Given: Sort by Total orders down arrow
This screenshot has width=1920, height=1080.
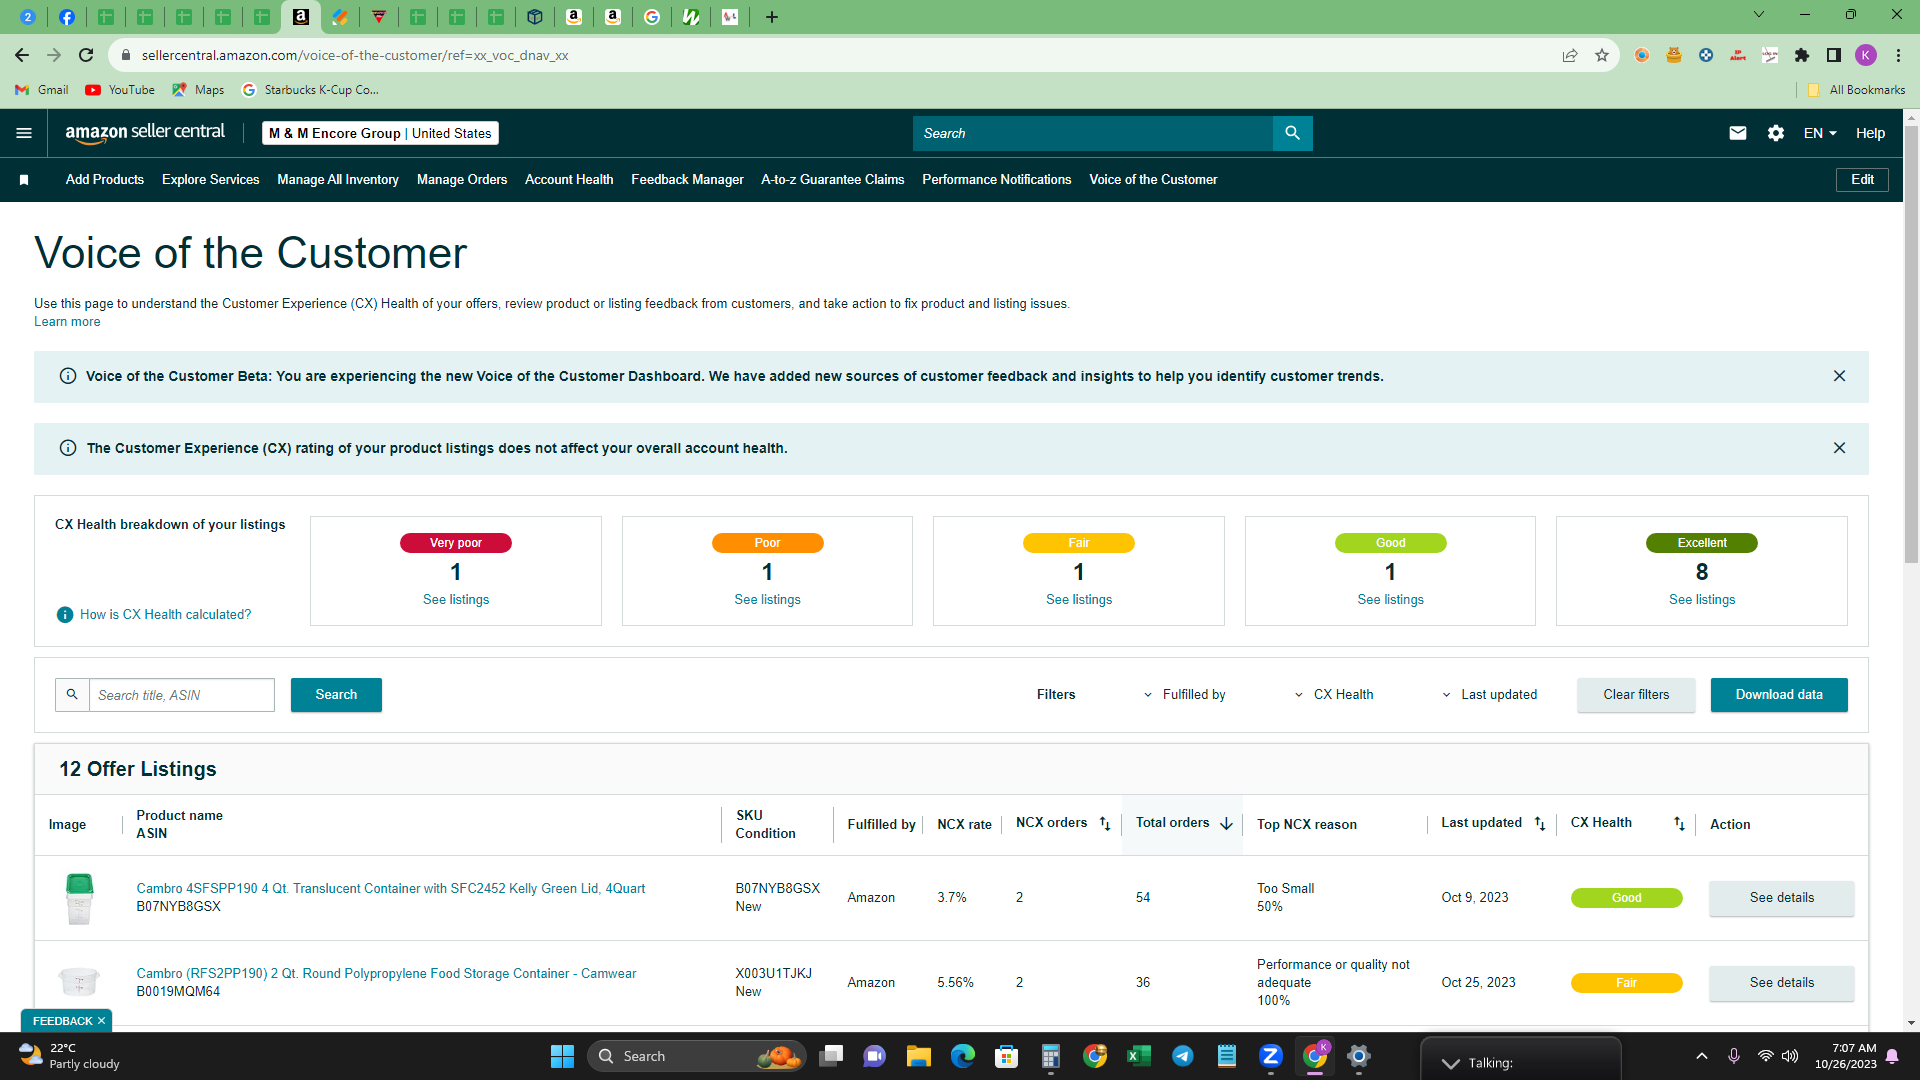Looking at the screenshot, I should point(1226,824).
